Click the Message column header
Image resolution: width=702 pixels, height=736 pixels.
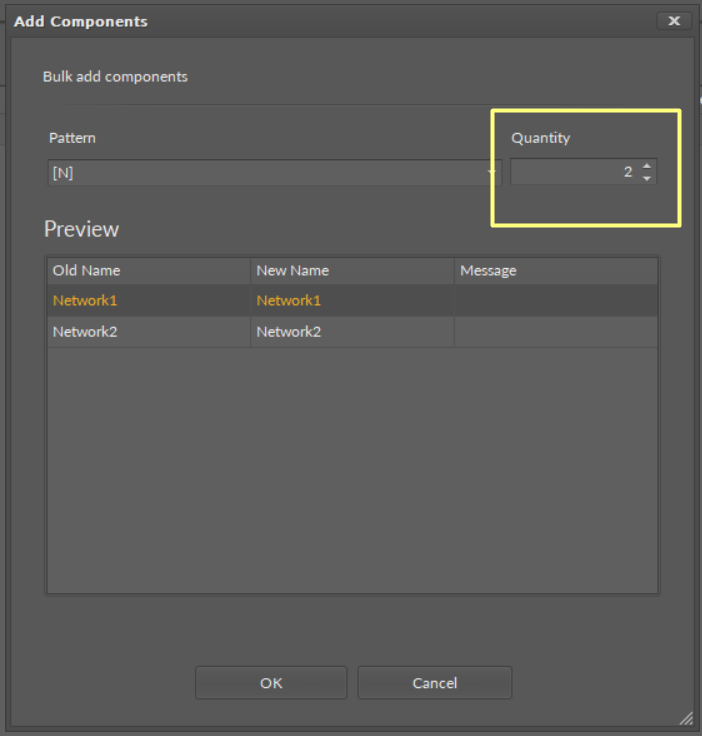(x=555, y=270)
